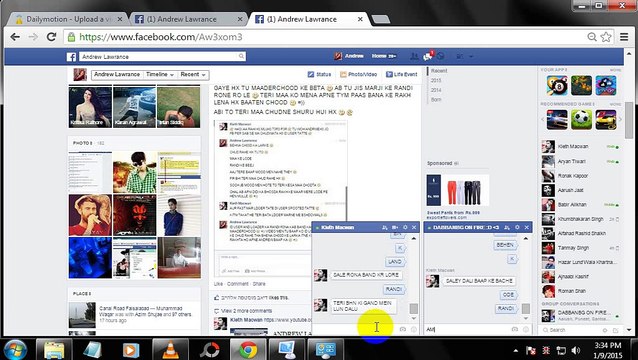Click the Andrew profile link in top bar
638x360 pixels.
point(349,56)
